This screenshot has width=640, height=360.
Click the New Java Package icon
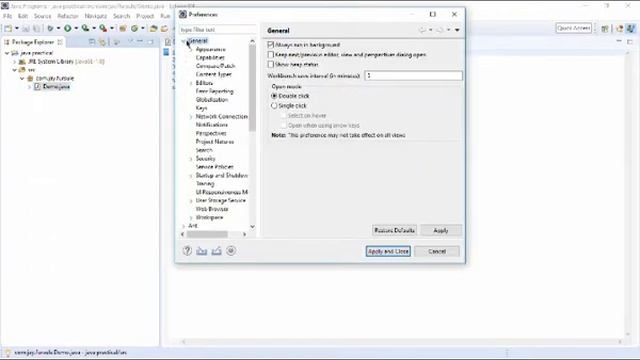[123, 28]
